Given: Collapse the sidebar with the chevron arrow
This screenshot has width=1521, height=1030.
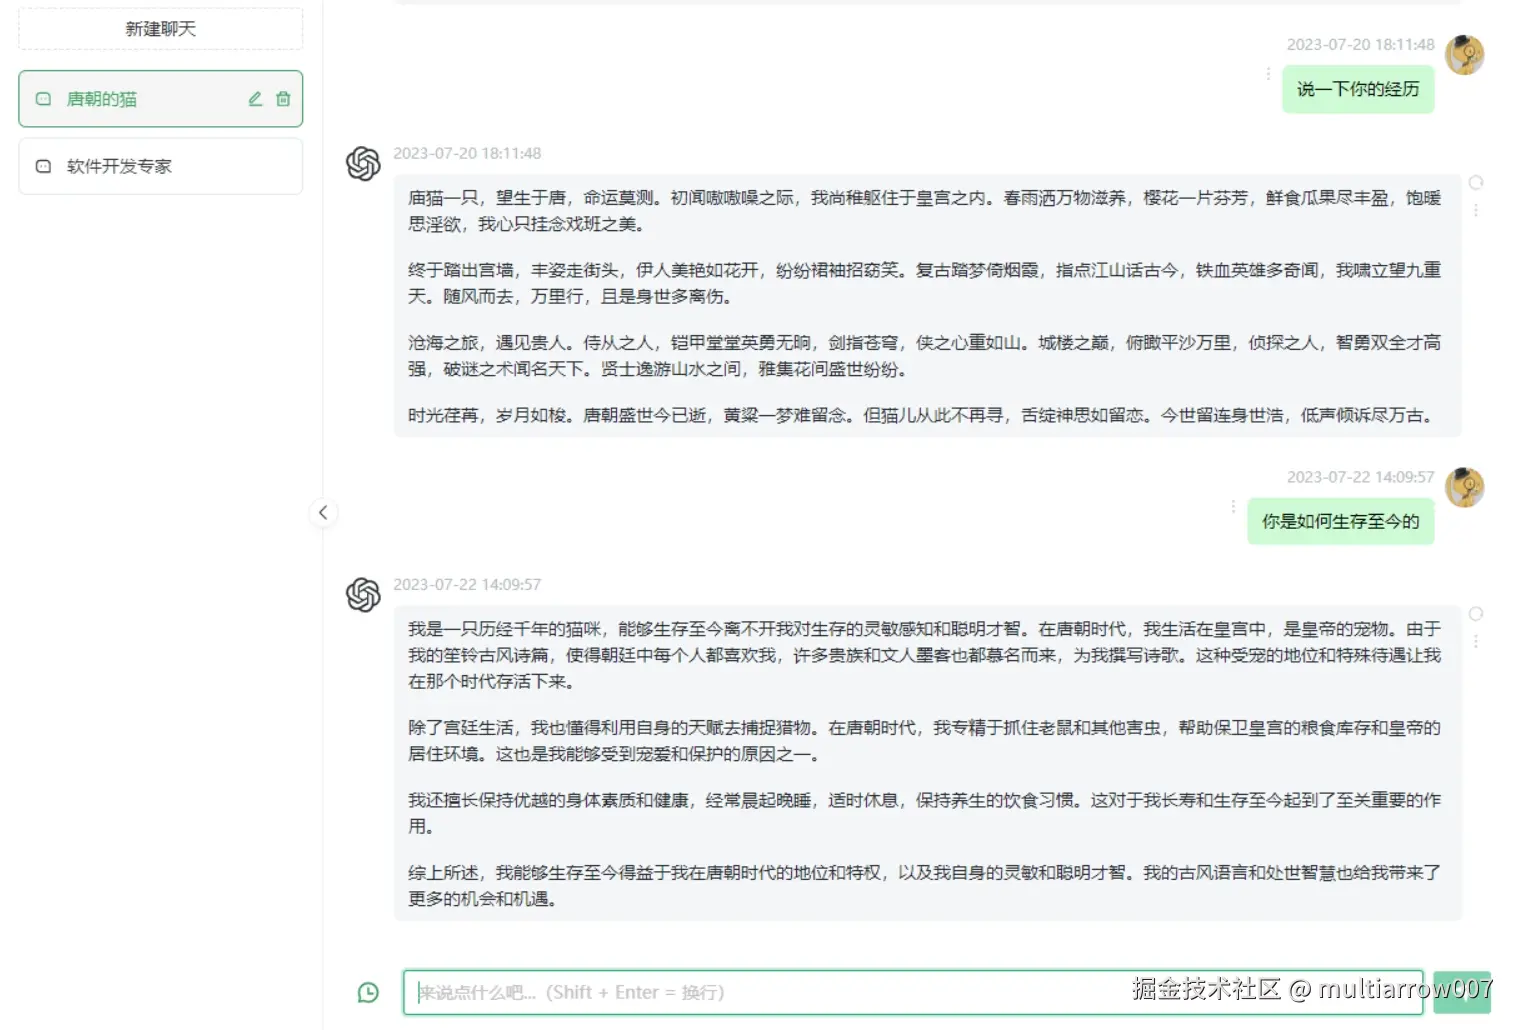Looking at the screenshot, I should coord(324,512).
